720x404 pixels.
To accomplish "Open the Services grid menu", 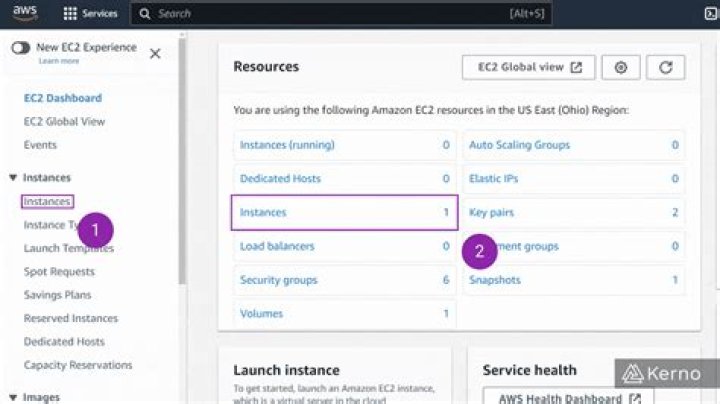I will 90,14.
